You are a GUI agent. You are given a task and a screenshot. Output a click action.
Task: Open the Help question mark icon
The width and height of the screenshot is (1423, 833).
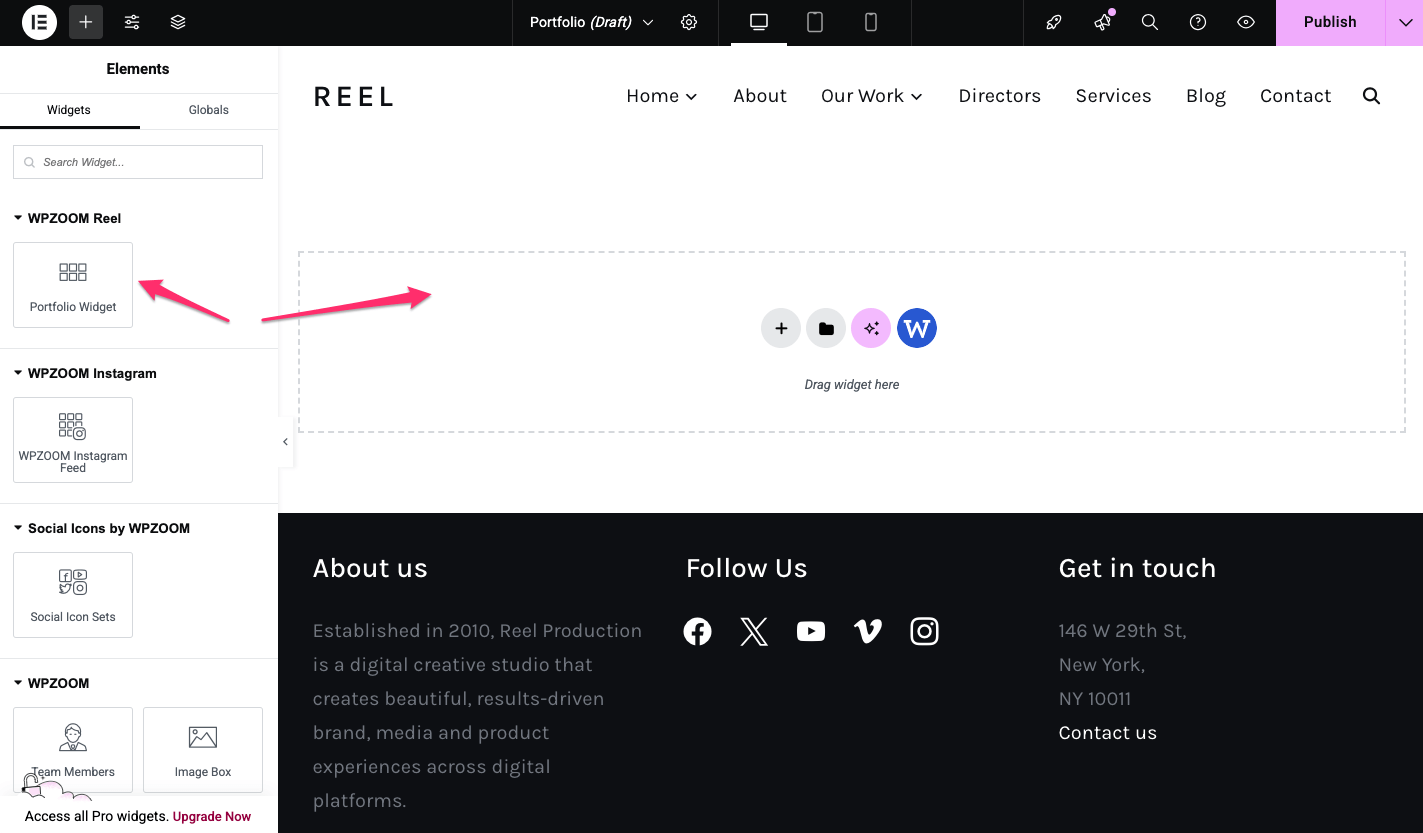pyautogui.click(x=1198, y=22)
